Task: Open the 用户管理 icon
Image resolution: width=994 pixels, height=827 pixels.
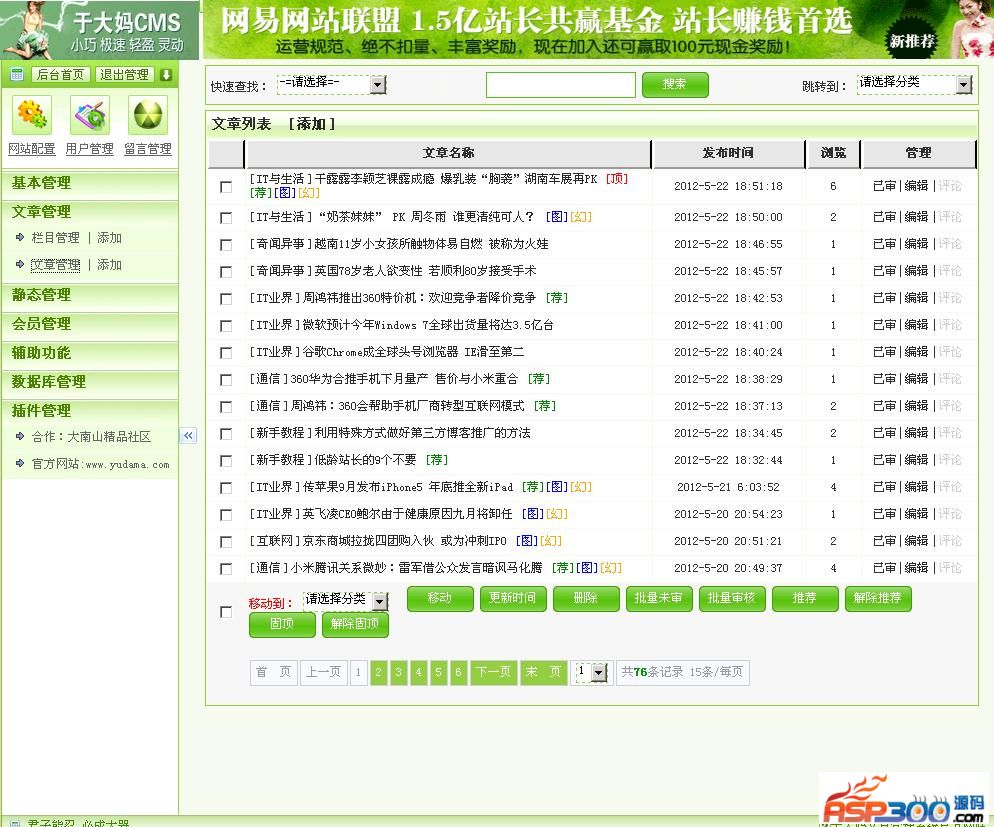Action: pyautogui.click(x=89, y=116)
